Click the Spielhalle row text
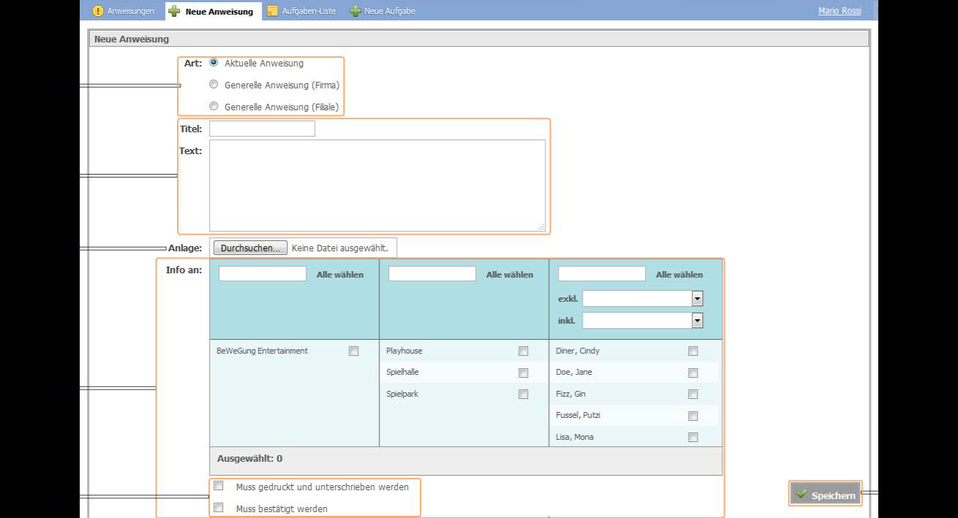This screenshot has height=518, width=958. [403, 372]
